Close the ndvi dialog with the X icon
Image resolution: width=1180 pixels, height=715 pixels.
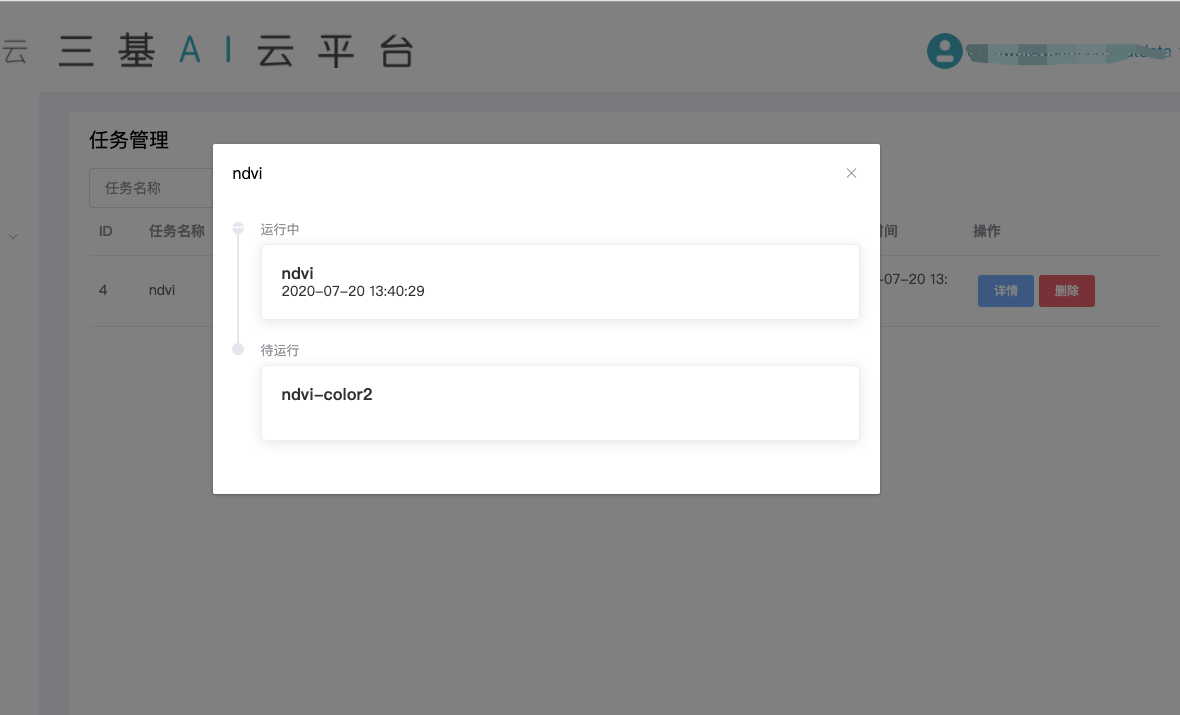[x=851, y=173]
